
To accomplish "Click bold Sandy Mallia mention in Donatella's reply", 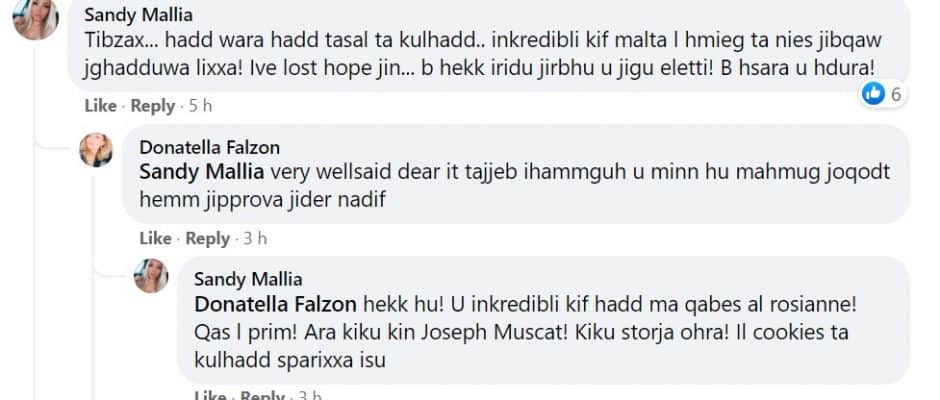I will [201, 172].
